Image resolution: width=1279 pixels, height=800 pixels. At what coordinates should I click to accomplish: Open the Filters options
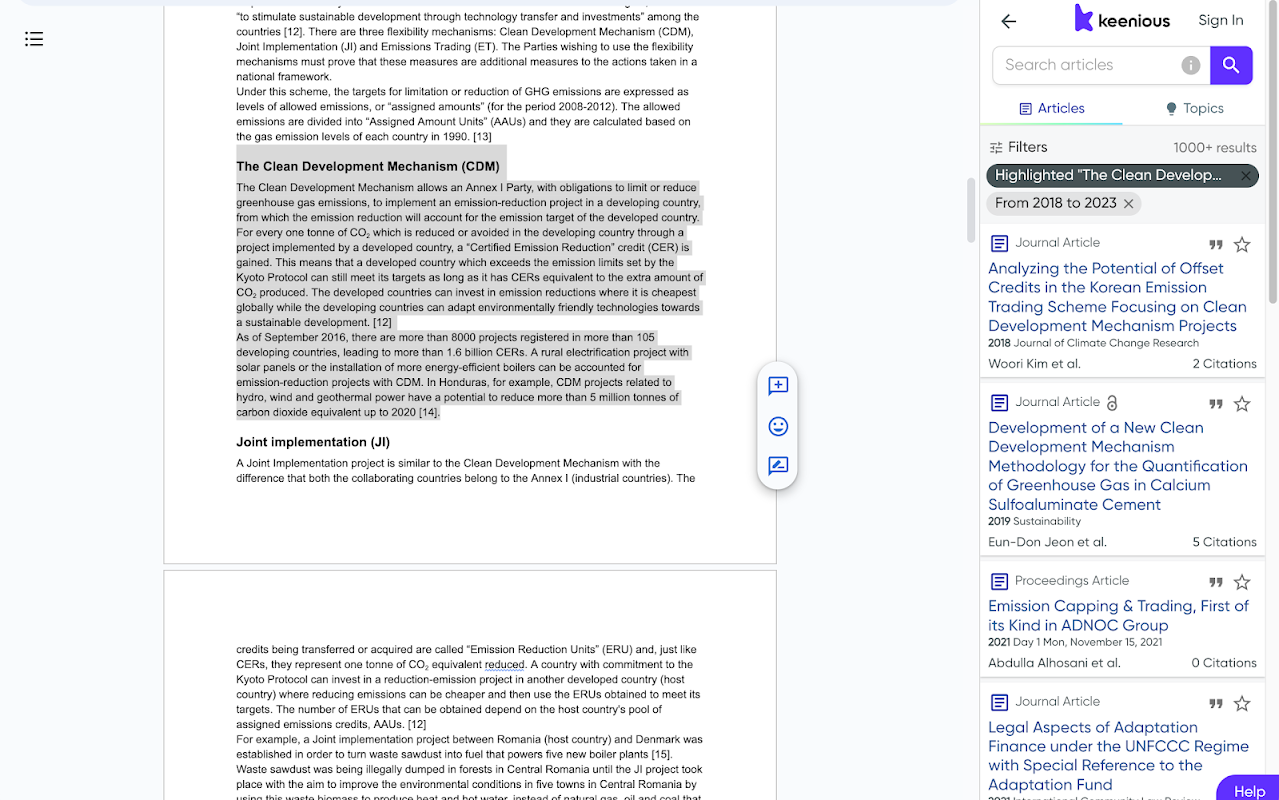tap(1018, 147)
